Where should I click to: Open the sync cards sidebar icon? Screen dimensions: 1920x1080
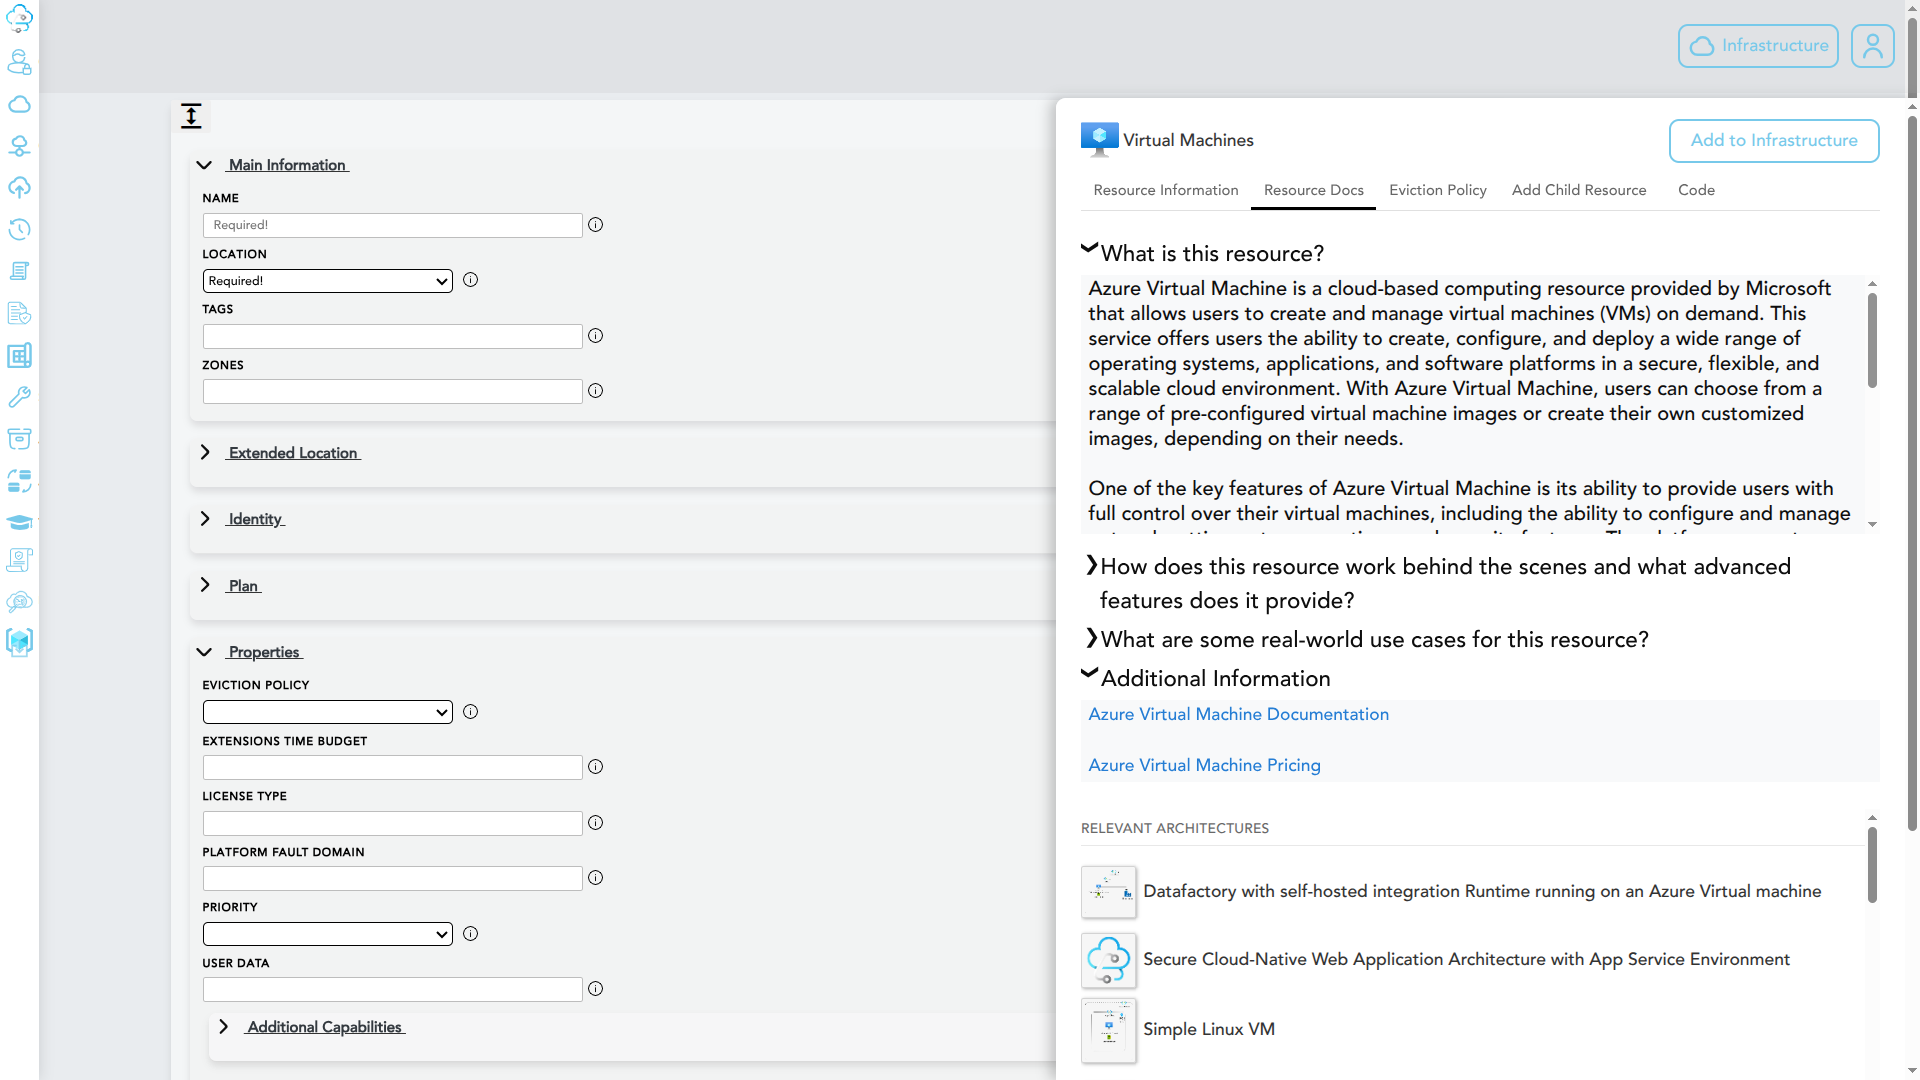19,481
